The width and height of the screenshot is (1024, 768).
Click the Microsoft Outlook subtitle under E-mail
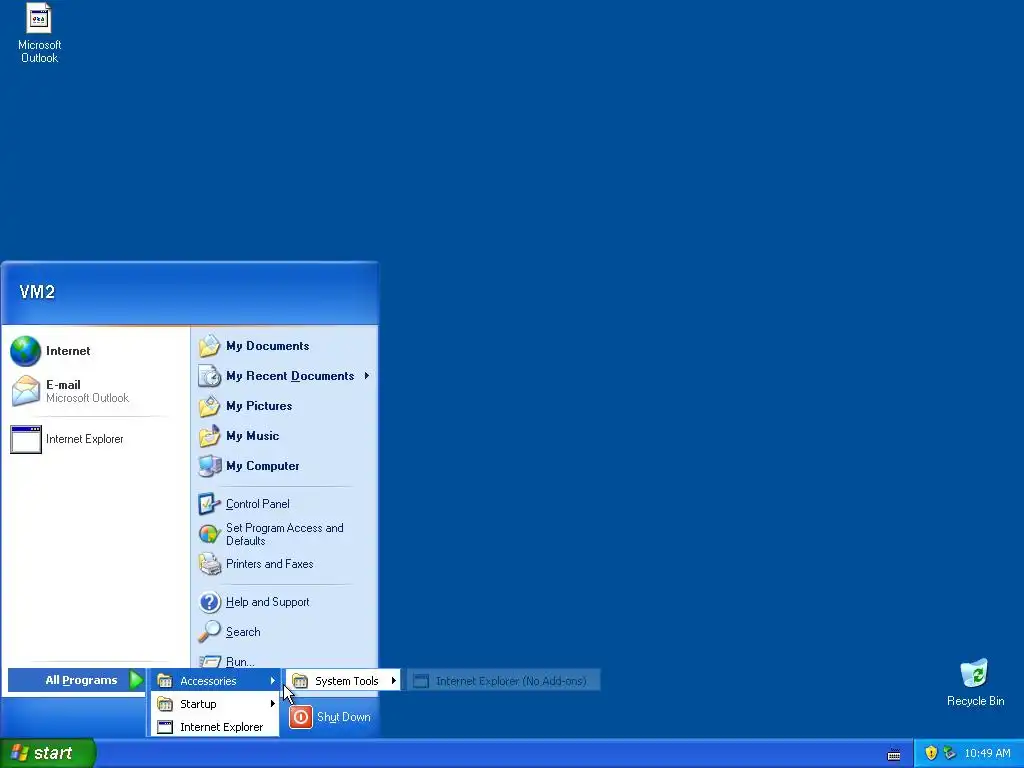click(x=88, y=398)
